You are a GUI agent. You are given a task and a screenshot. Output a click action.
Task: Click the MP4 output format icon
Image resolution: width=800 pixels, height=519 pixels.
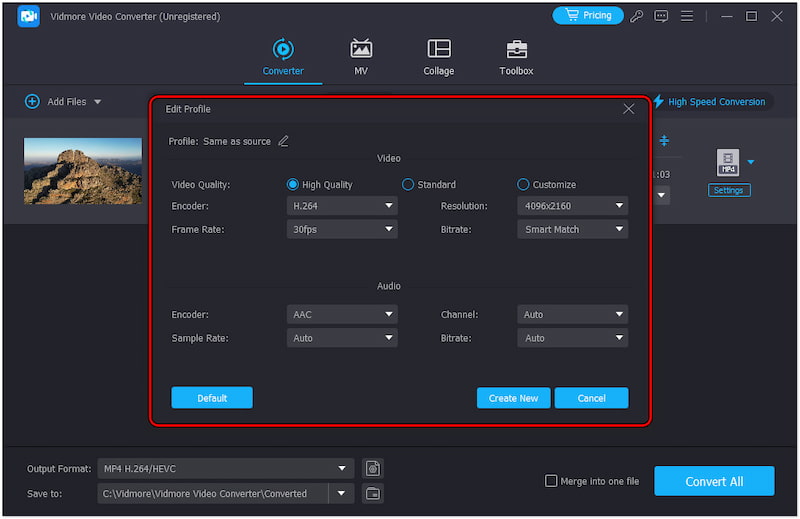[x=728, y=163]
